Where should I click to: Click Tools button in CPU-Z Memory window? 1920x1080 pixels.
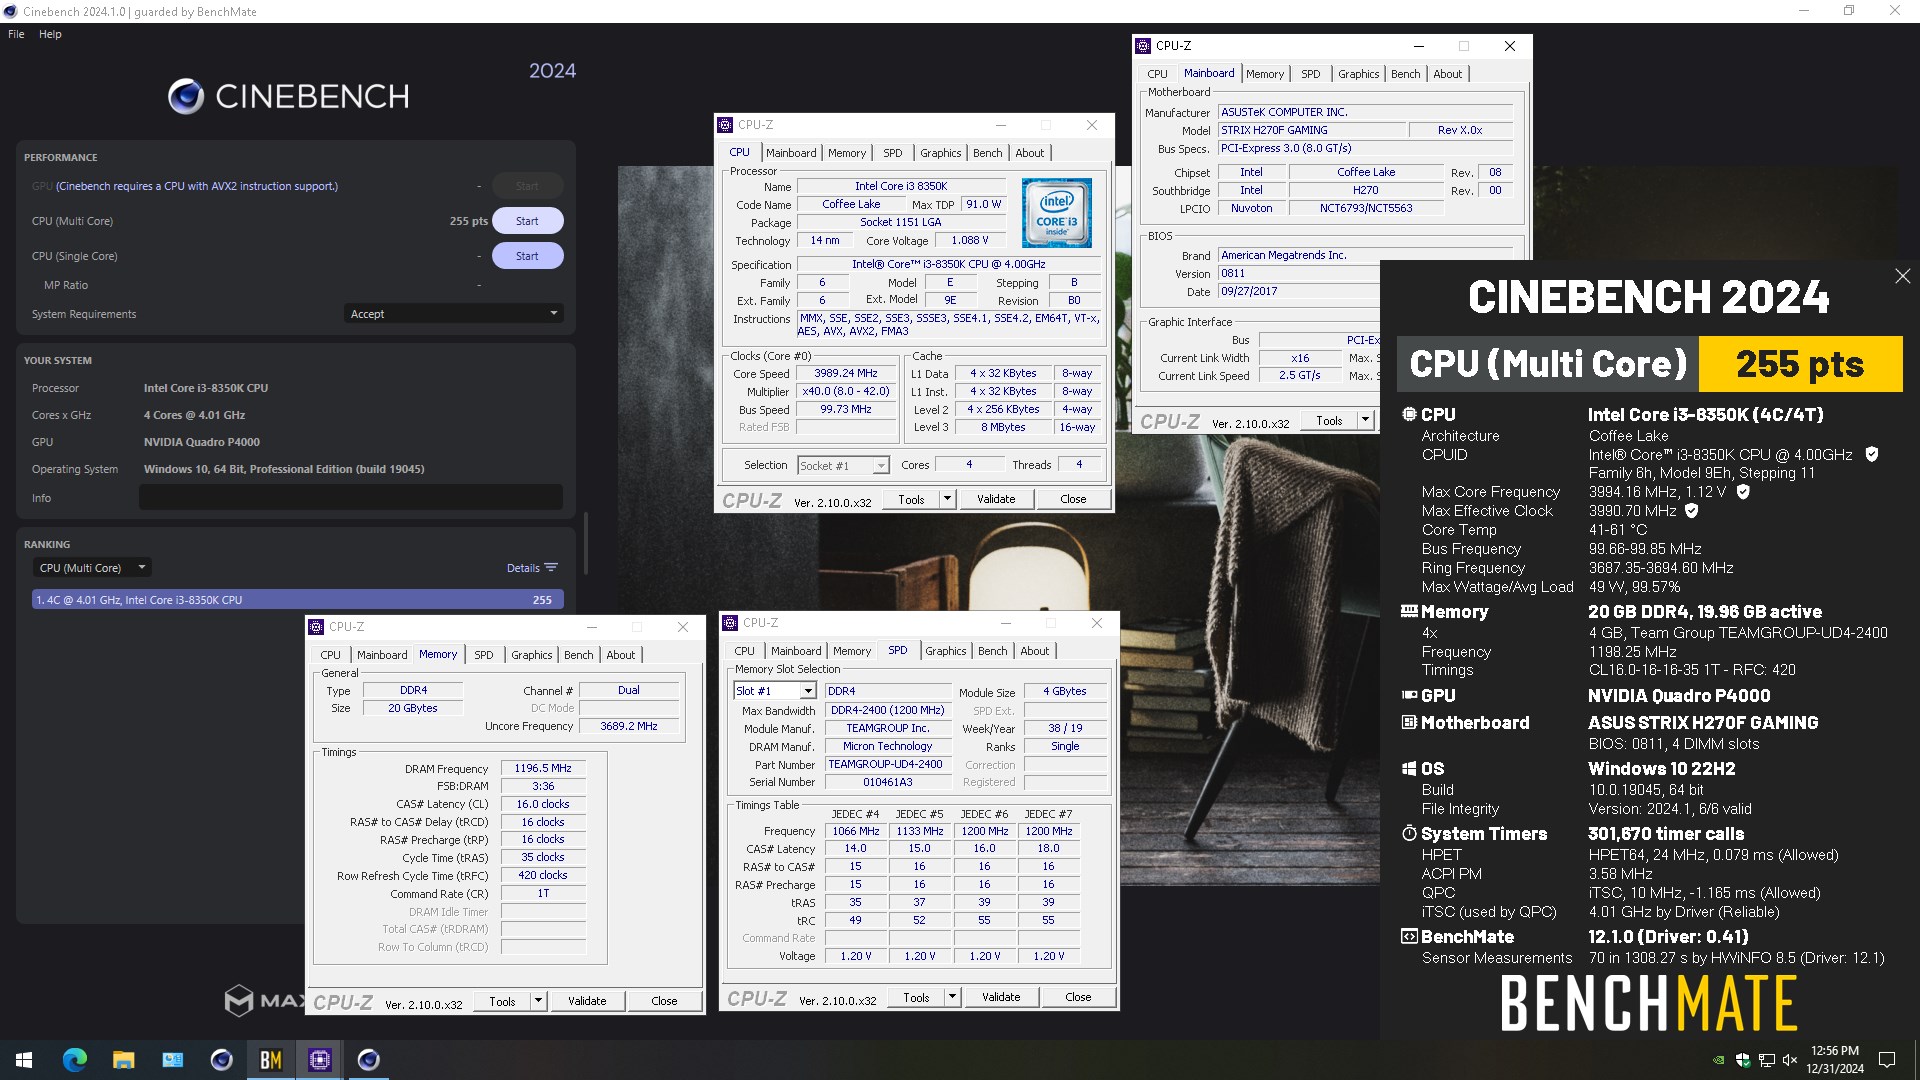click(503, 1001)
